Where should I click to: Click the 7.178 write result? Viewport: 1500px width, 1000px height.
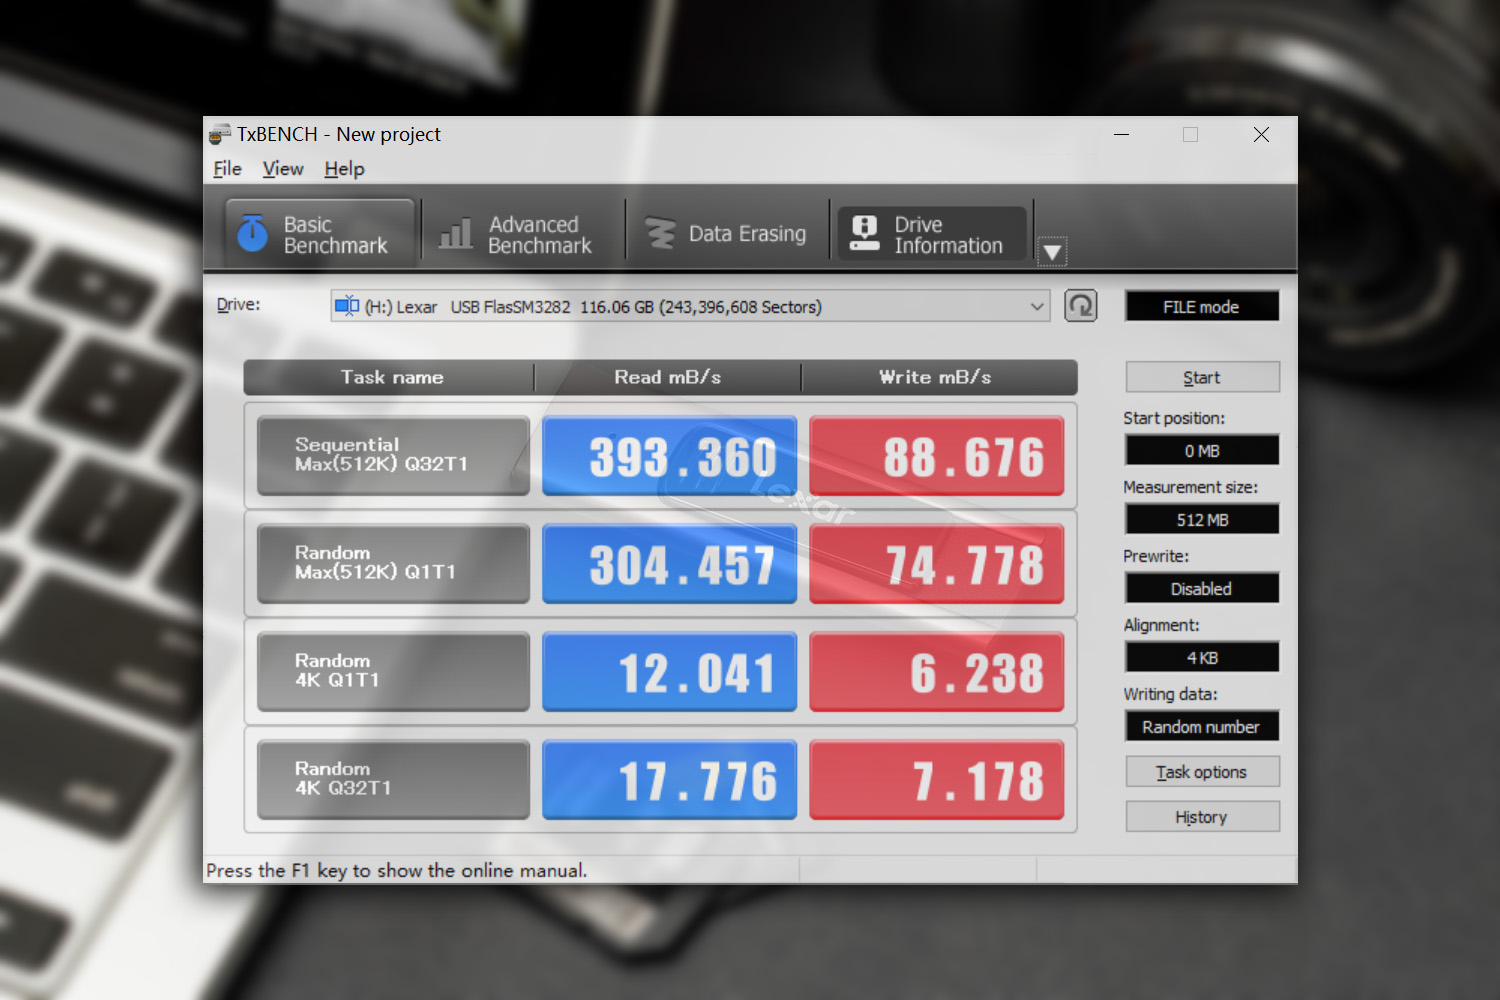pyautogui.click(x=937, y=780)
